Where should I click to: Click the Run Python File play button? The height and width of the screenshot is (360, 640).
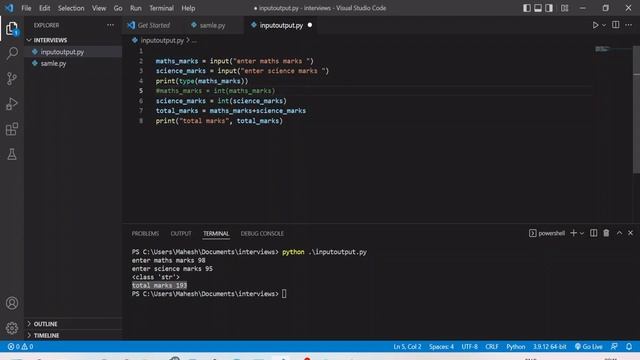[x=595, y=25]
